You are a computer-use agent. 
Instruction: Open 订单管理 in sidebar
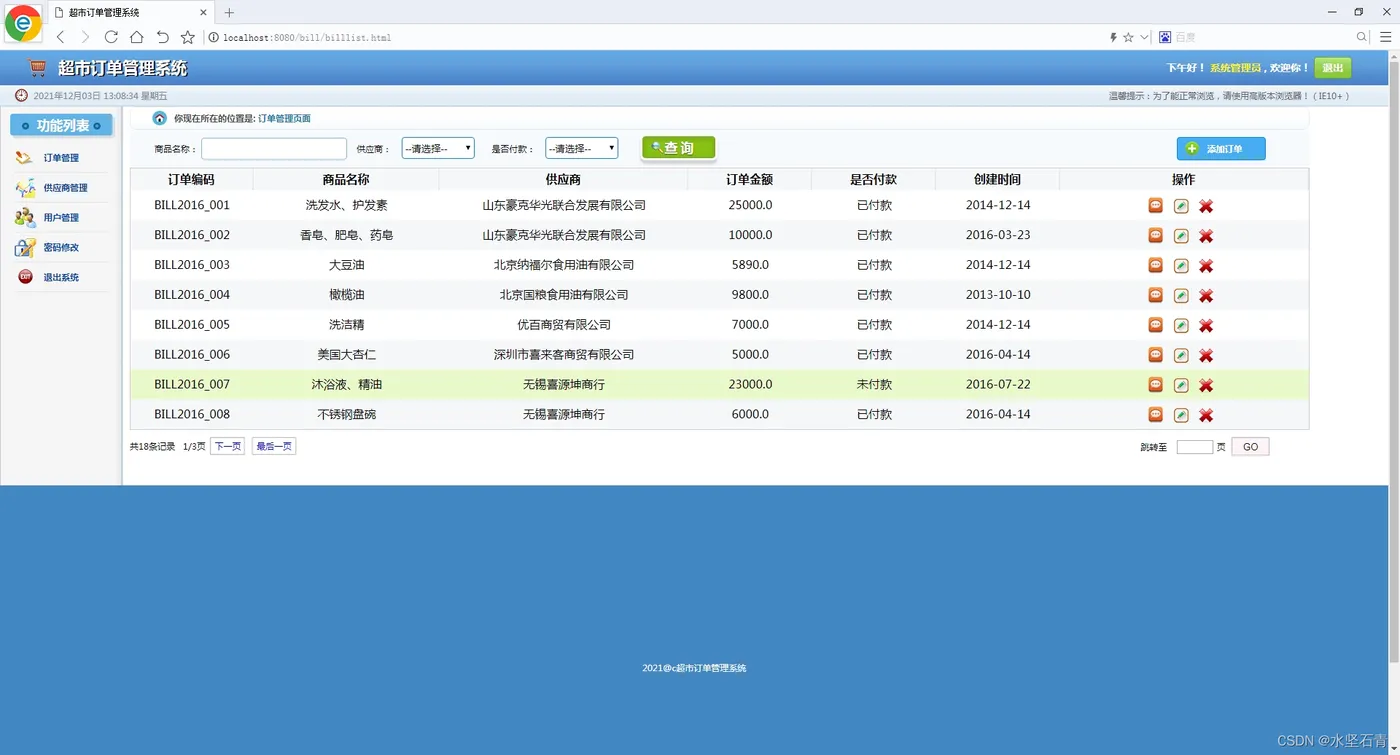pyautogui.click(x=61, y=158)
